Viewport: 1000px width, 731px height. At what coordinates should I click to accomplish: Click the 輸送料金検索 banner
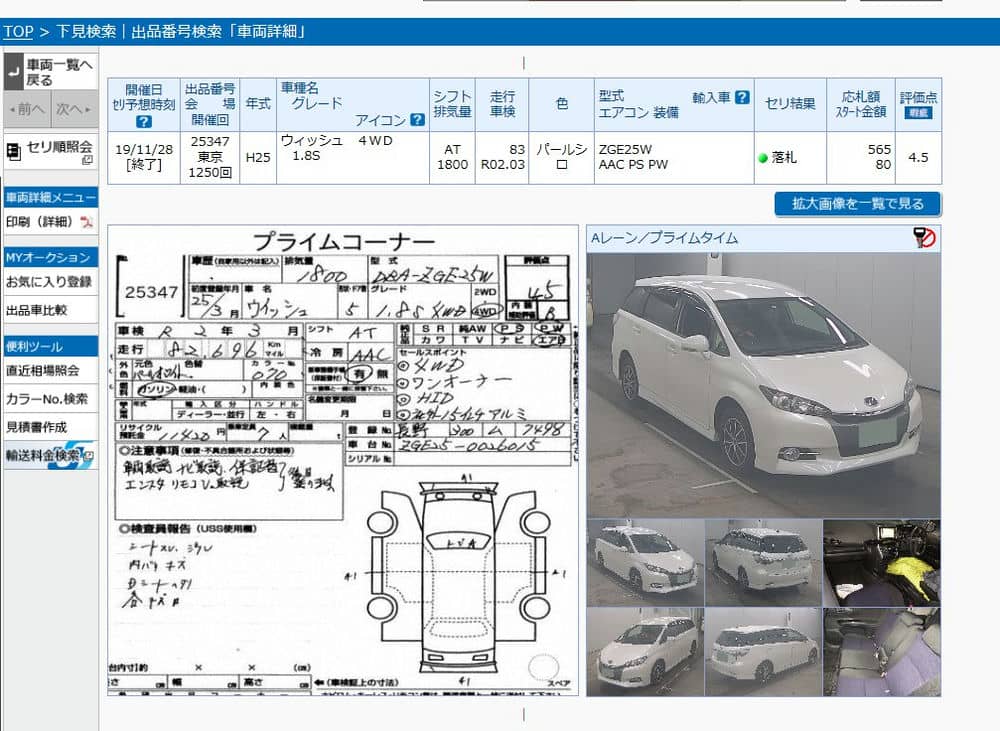[49, 456]
